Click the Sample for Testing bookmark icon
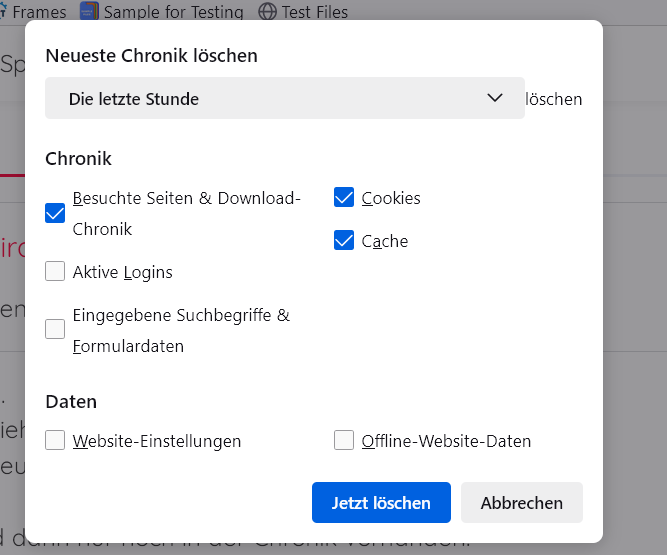 click(x=90, y=12)
